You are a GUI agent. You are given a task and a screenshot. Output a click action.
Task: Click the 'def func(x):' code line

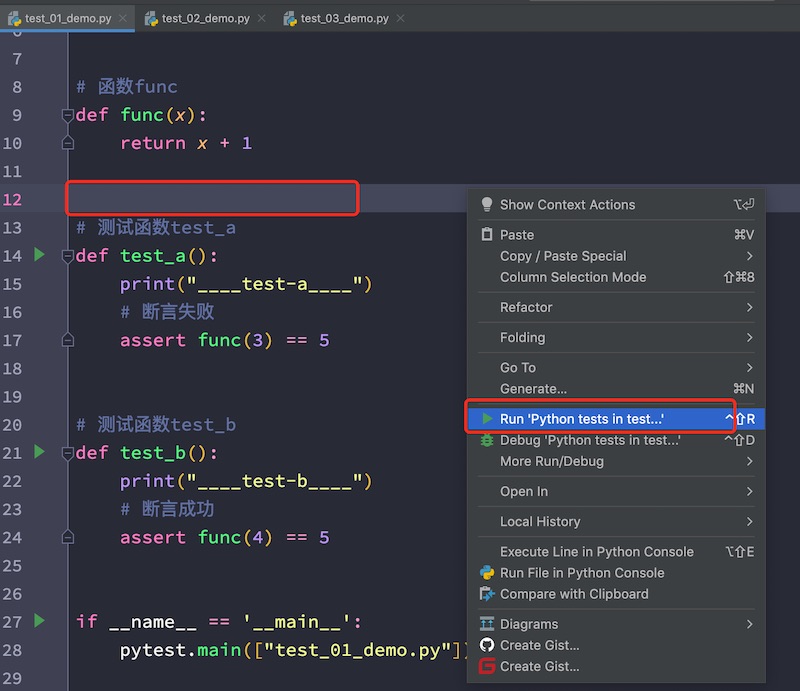[141, 115]
